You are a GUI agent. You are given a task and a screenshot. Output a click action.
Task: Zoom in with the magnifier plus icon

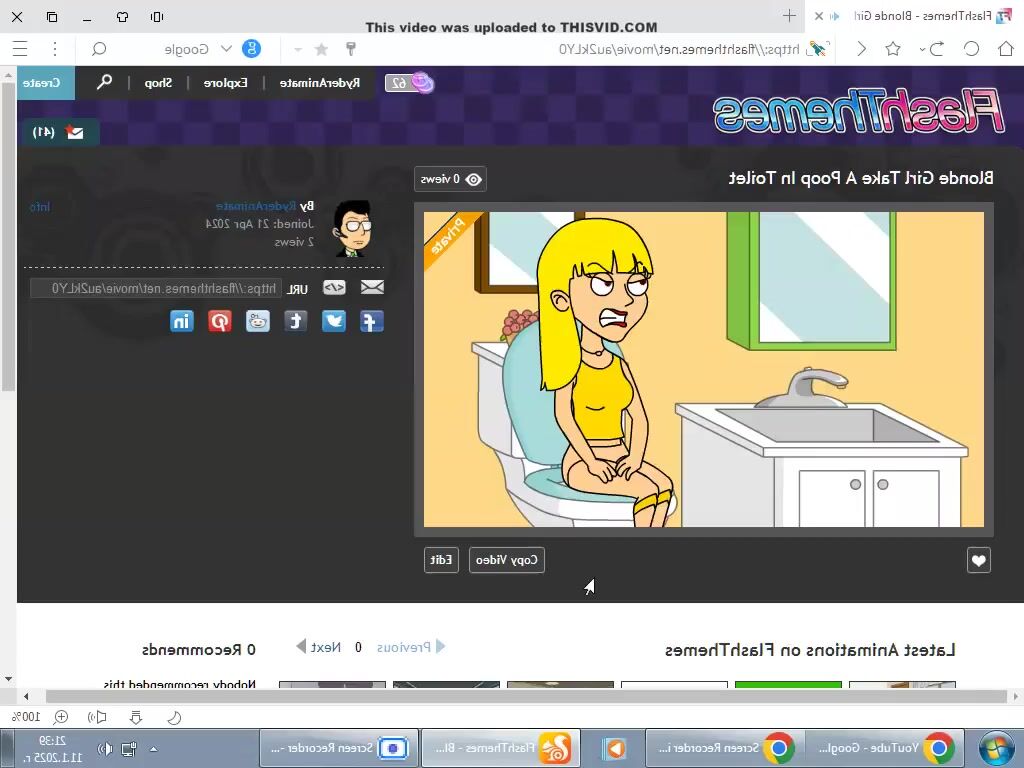tap(61, 717)
